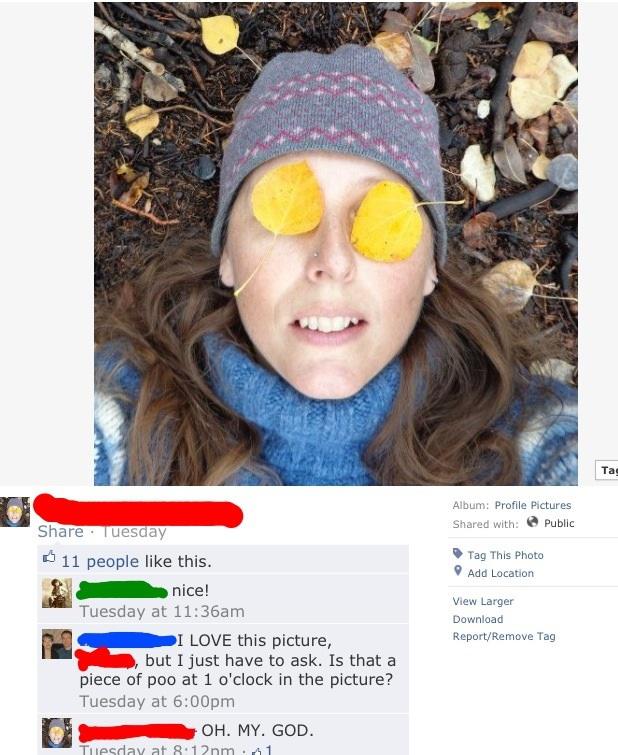Click the Public globe icon

pyautogui.click(x=532, y=523)
